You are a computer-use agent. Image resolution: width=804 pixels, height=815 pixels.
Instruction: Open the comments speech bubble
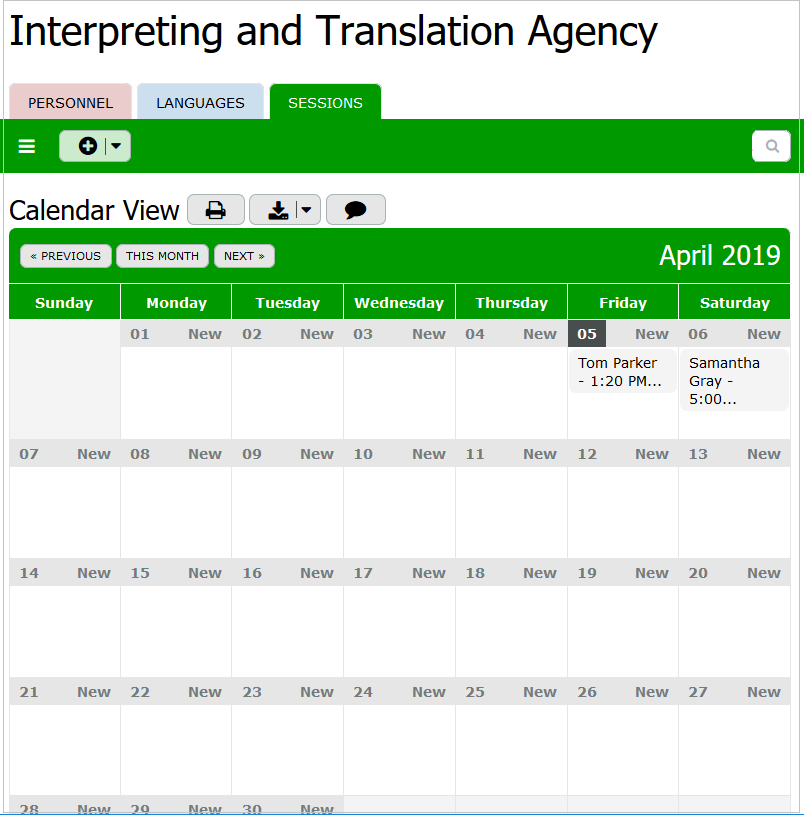pos(355,210)
